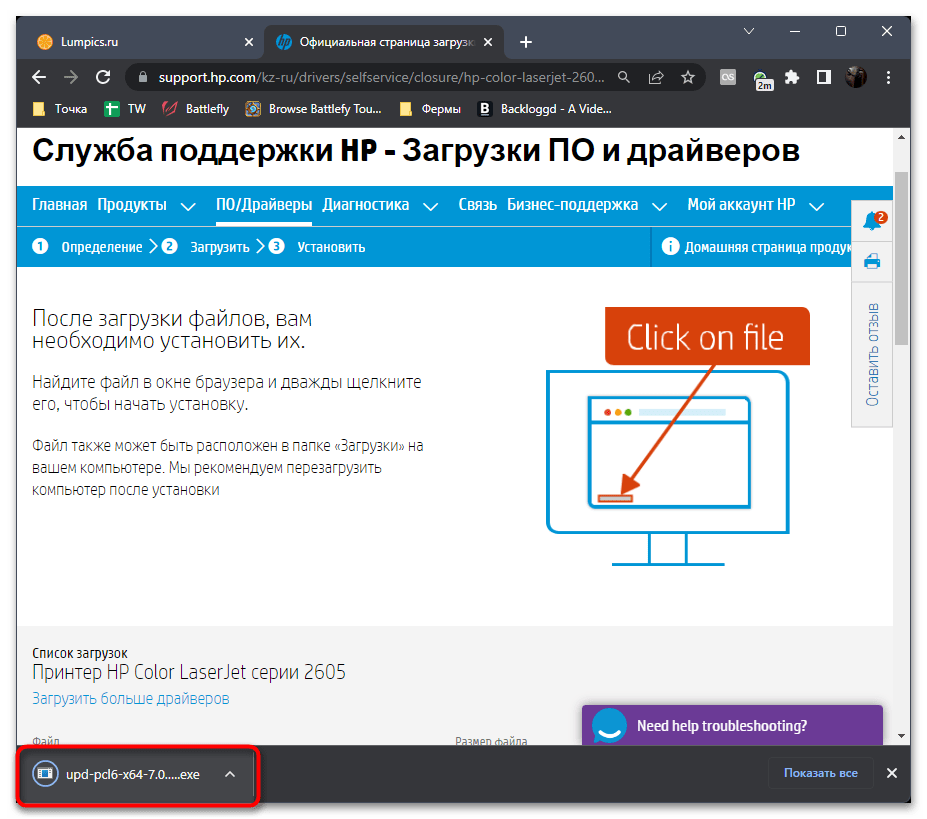Expand the Продукты chevron
927x819 pixels.
(188, 206)
